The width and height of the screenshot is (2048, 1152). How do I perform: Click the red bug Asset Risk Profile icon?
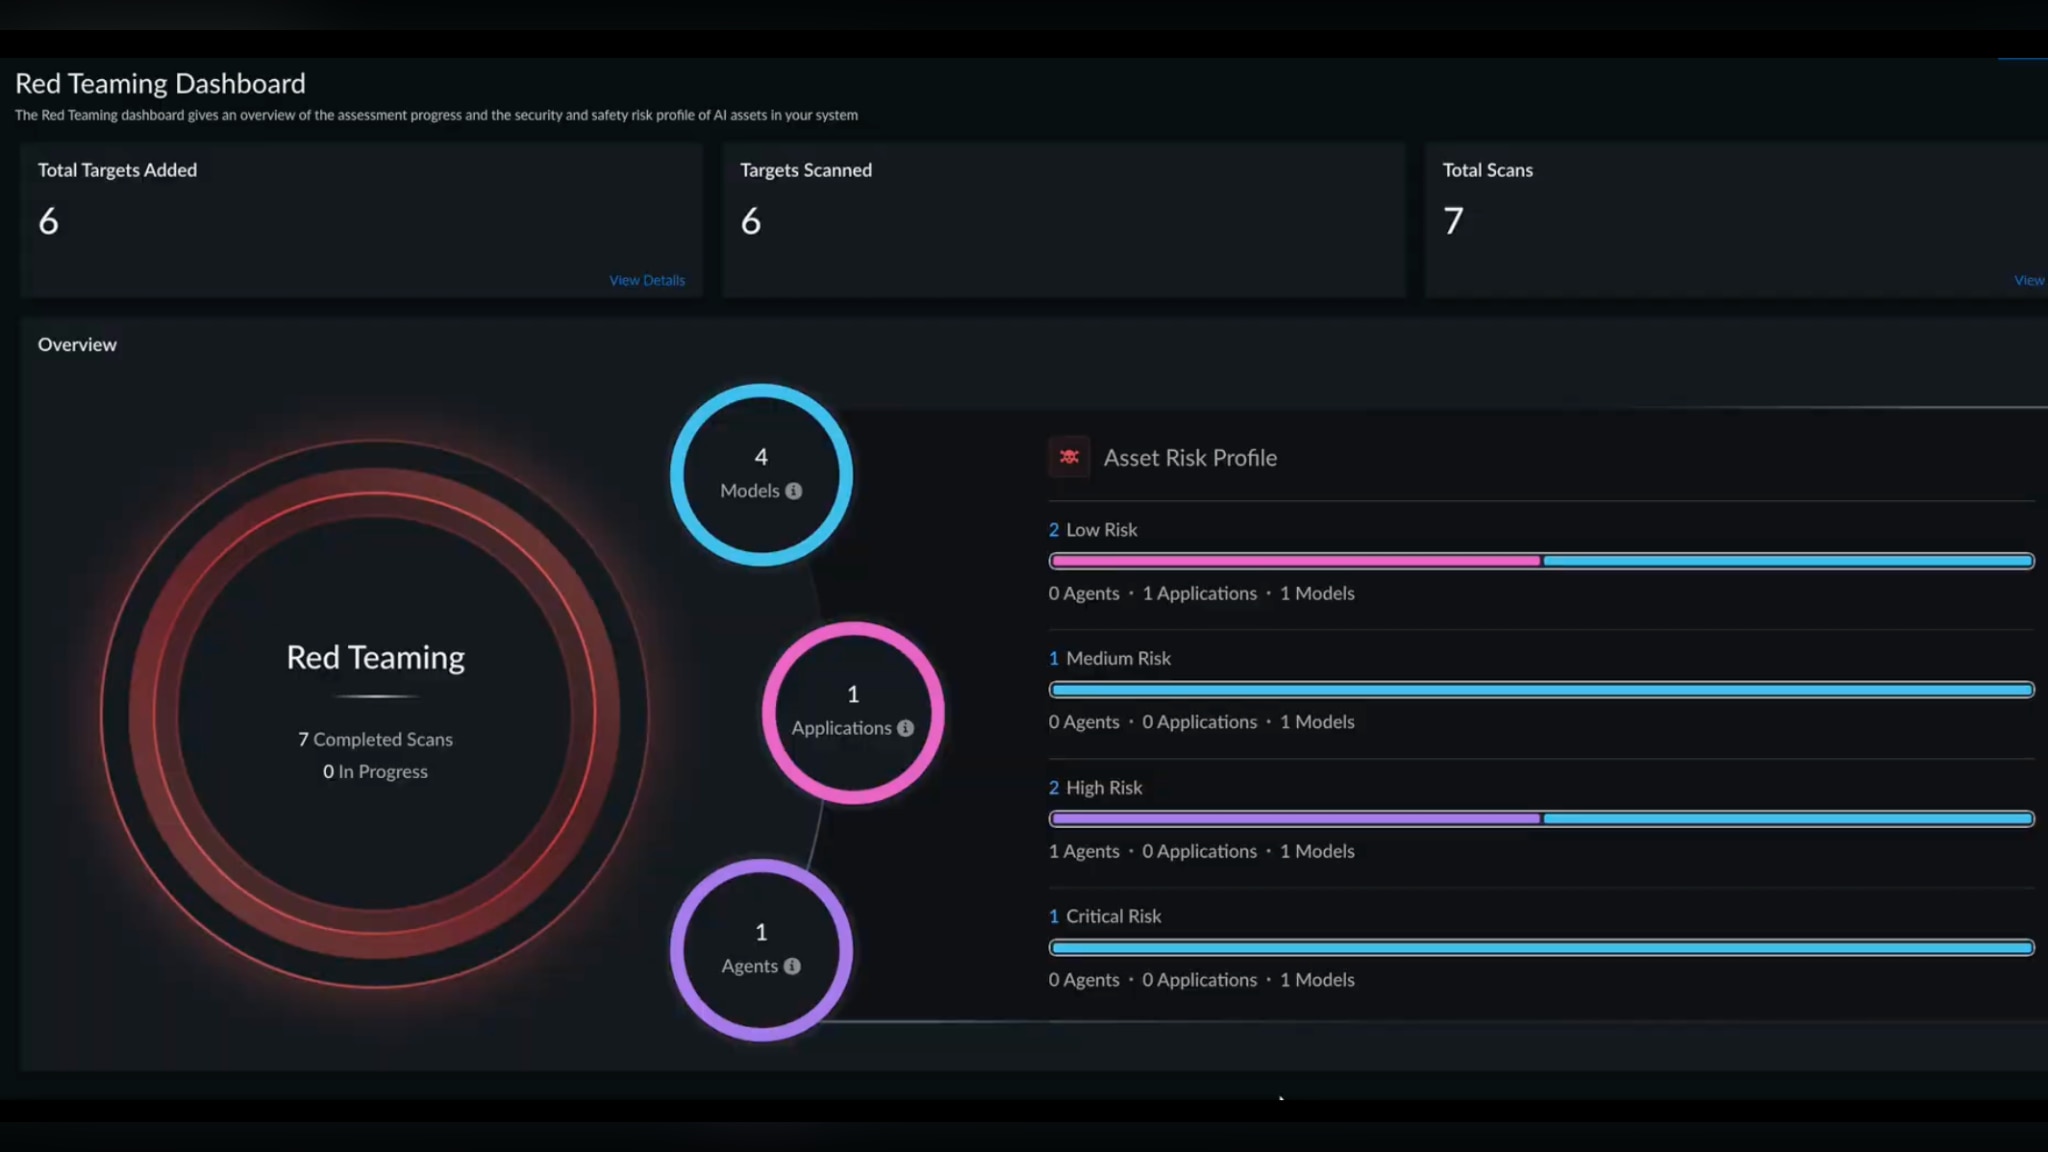point(1069,457)
